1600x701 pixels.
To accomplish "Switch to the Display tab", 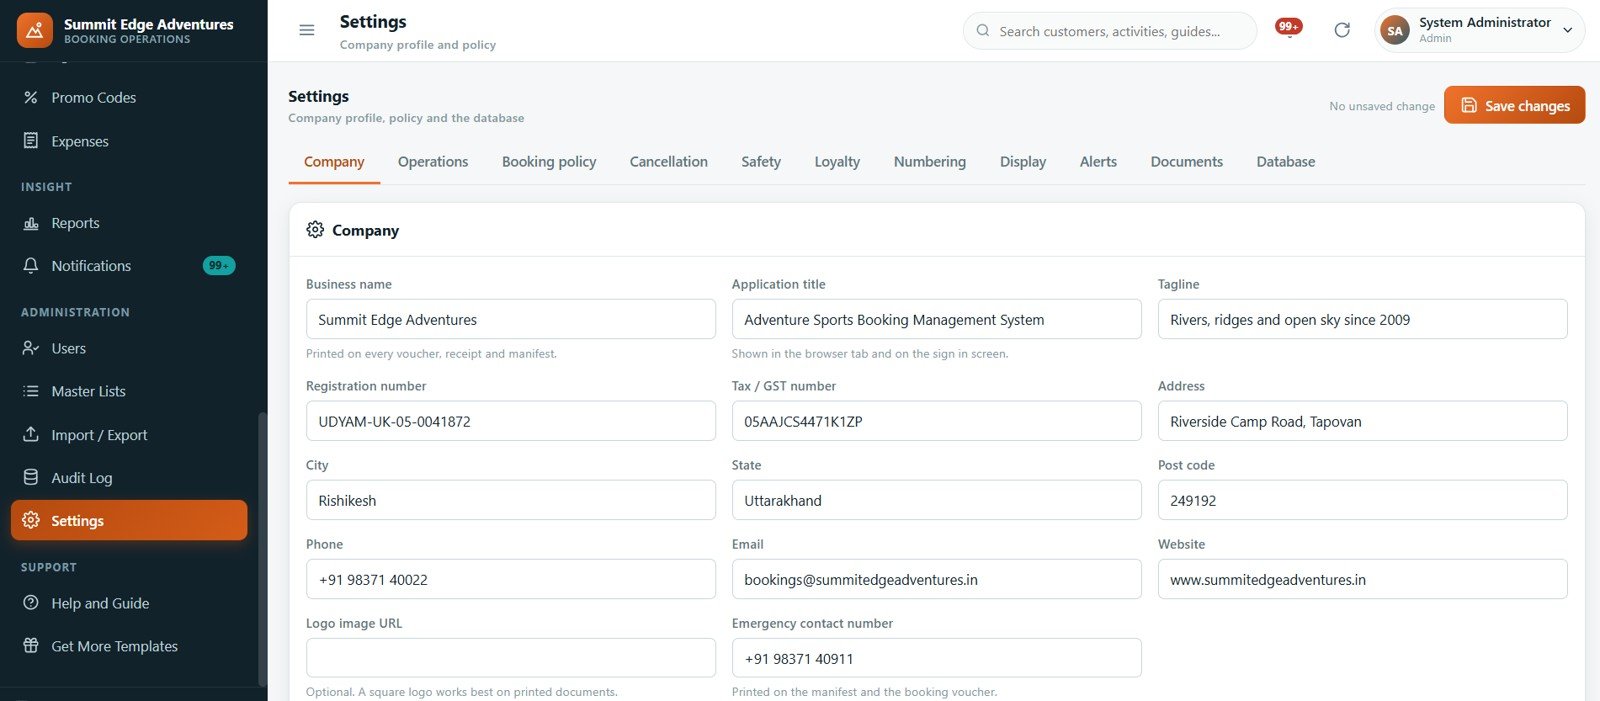I will click(x=1023, y=162).
